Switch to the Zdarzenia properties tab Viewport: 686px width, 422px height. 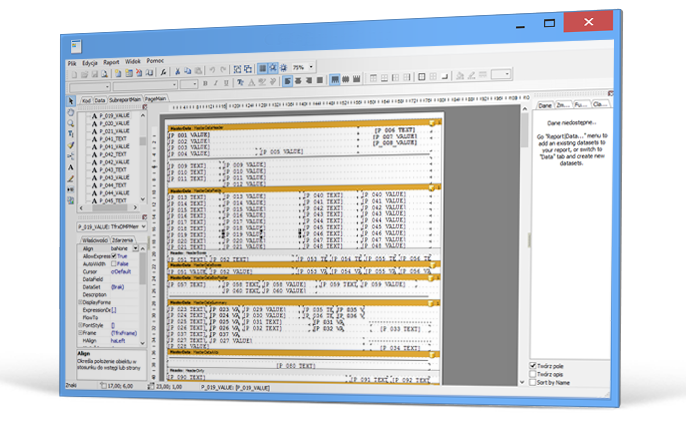tap(125, 240)
